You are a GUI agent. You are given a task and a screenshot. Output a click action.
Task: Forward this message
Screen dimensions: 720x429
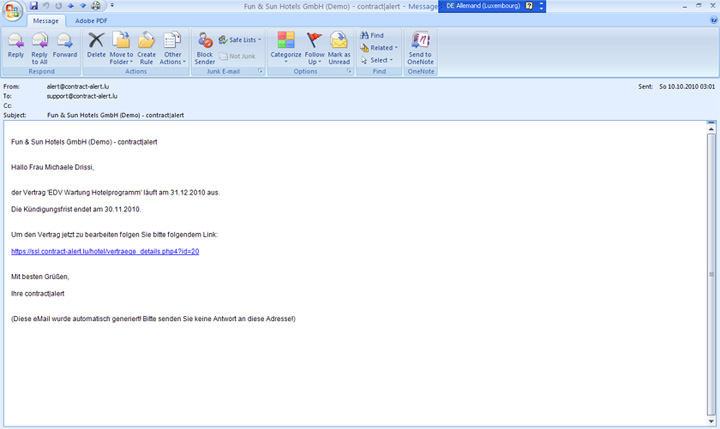64,45
